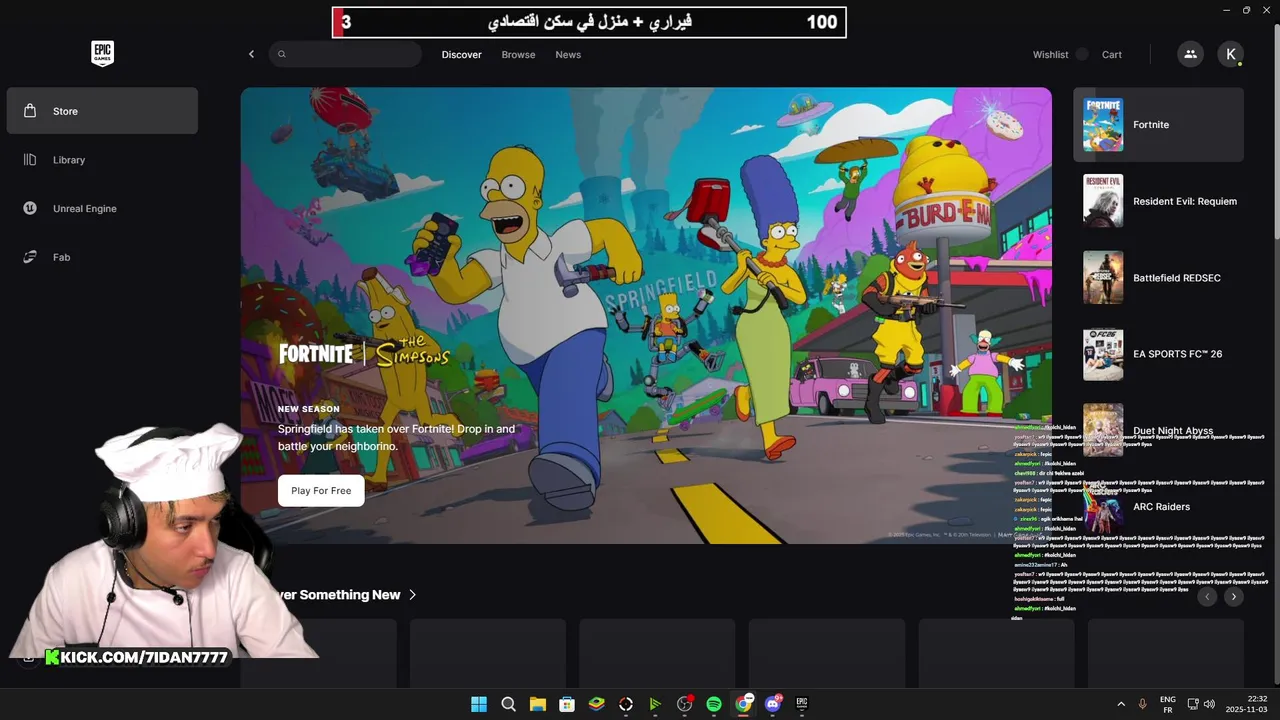
Task: Click the Epic Games logo in the sidebar
Action: click(102, 54)
